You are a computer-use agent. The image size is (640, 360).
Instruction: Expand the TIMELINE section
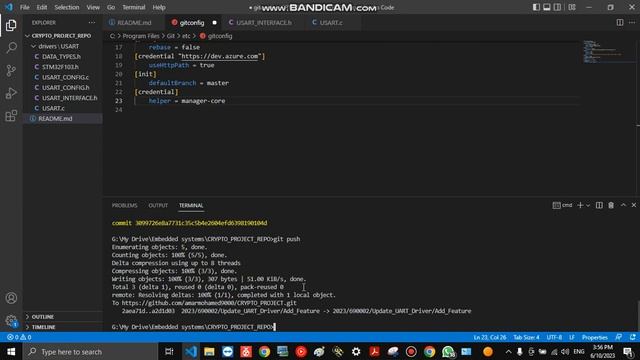[62, 327]
